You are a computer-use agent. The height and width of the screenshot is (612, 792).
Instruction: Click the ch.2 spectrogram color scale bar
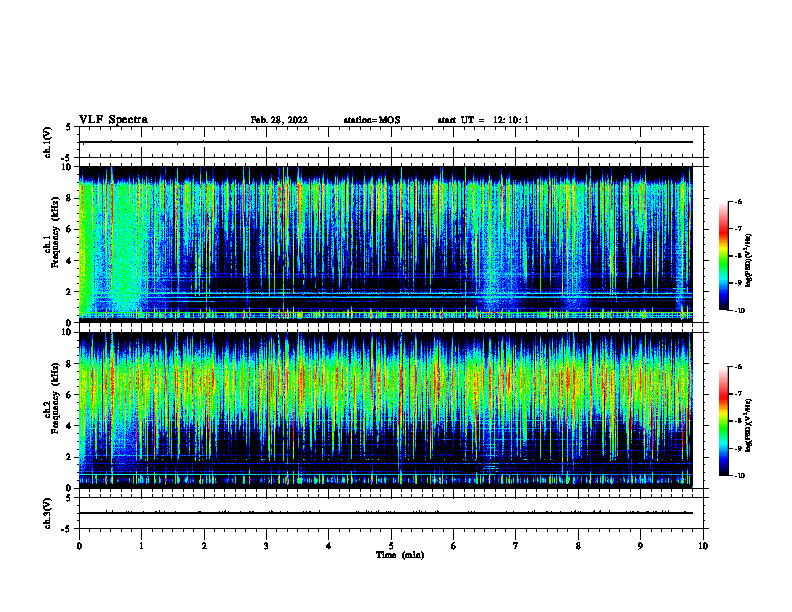pyautogui.click(x=724, y=421)
